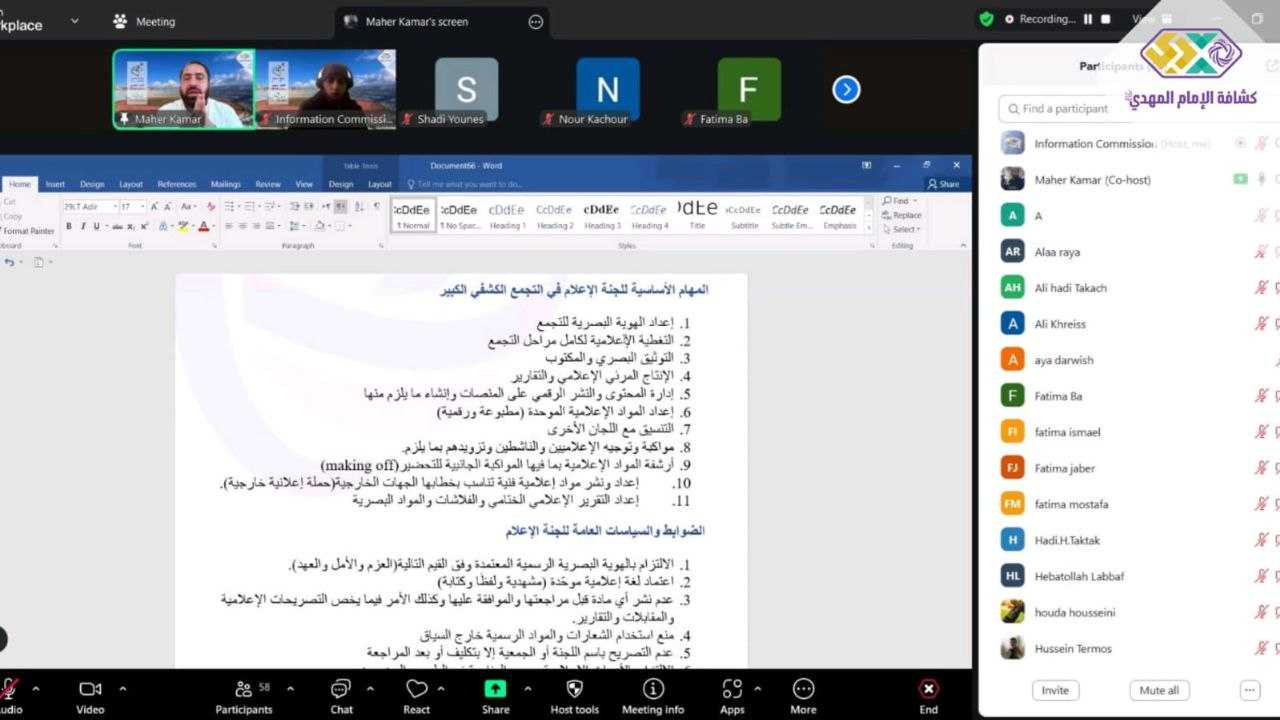Expand the Participants options arrow
This screenshot has height=720, width=1280.
click(290, 688)
